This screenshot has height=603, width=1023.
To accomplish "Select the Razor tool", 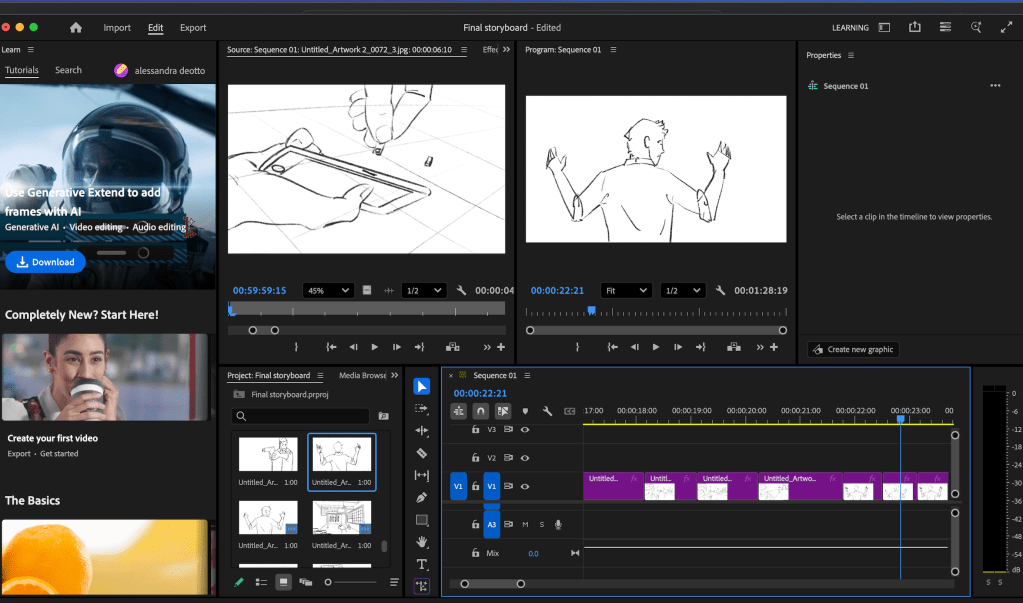I will [422, 453].
